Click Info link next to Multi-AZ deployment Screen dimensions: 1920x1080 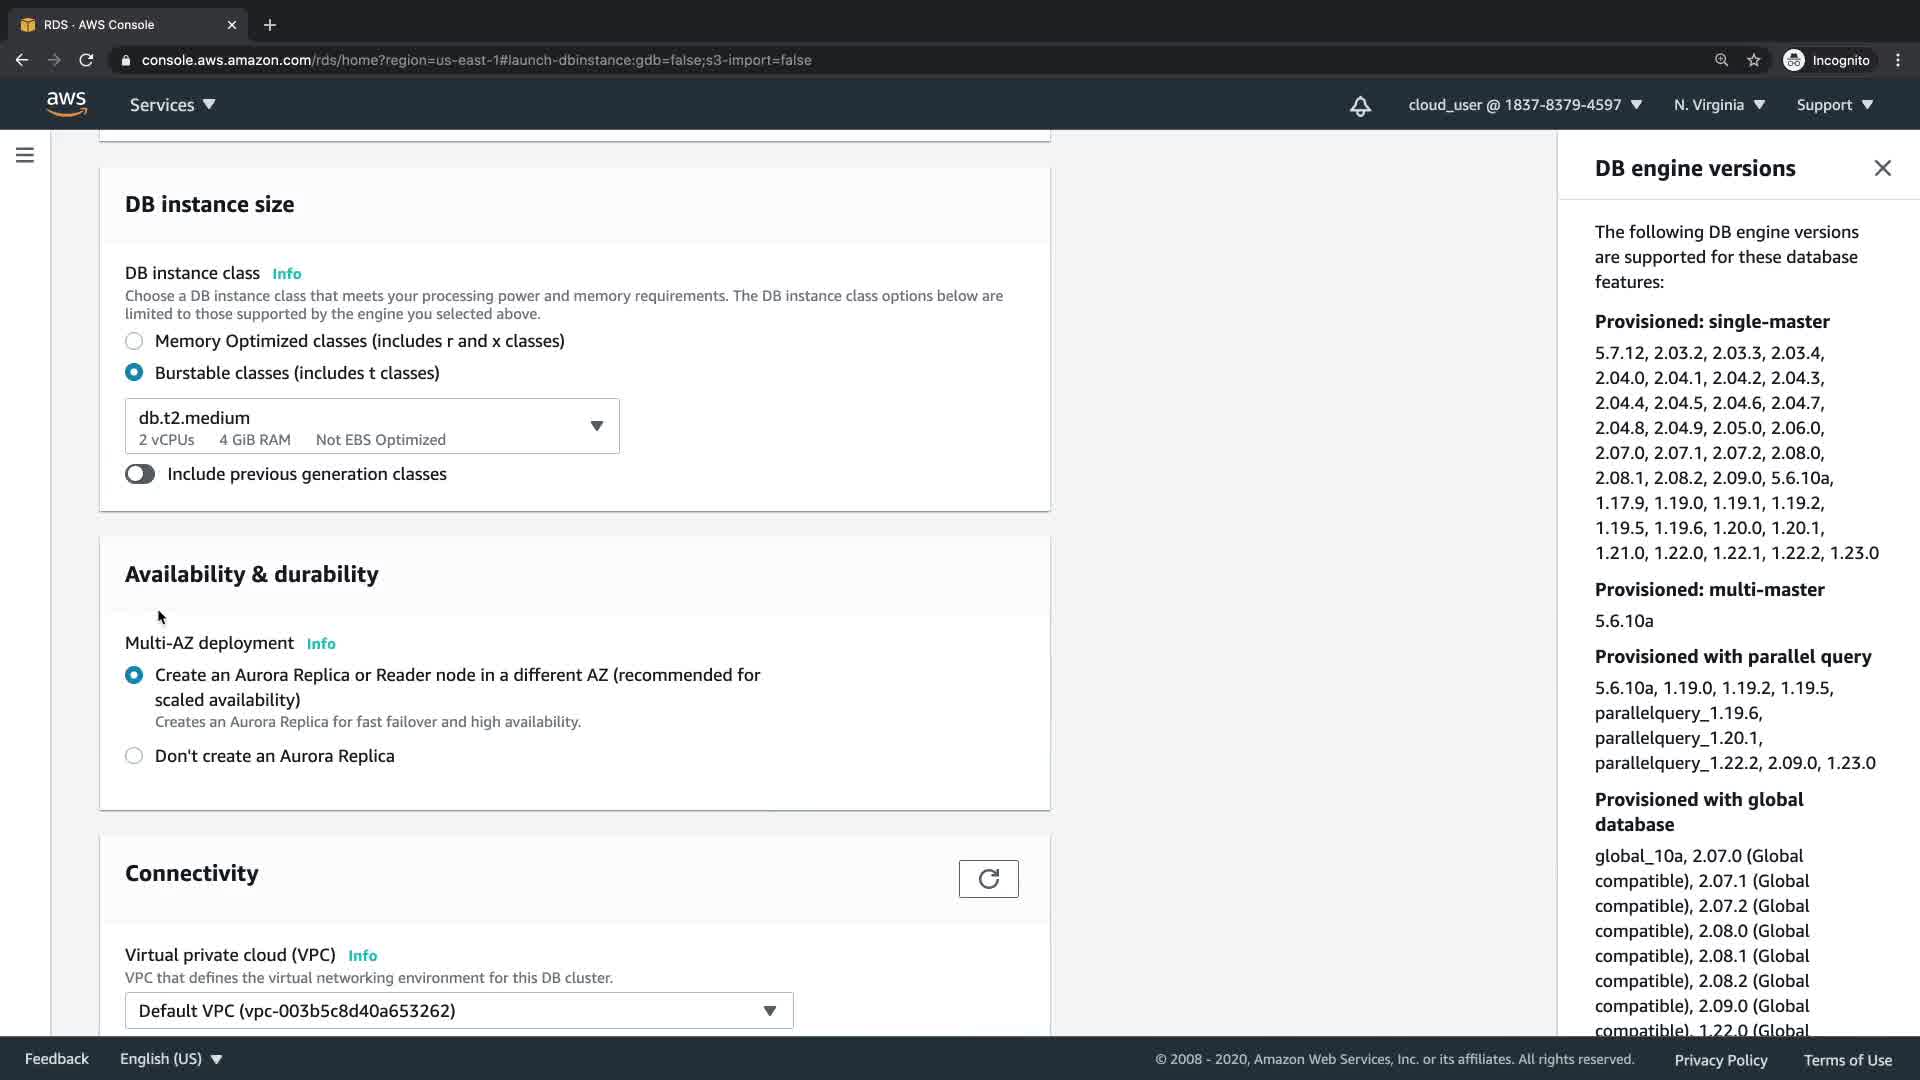tap(321, 644)
